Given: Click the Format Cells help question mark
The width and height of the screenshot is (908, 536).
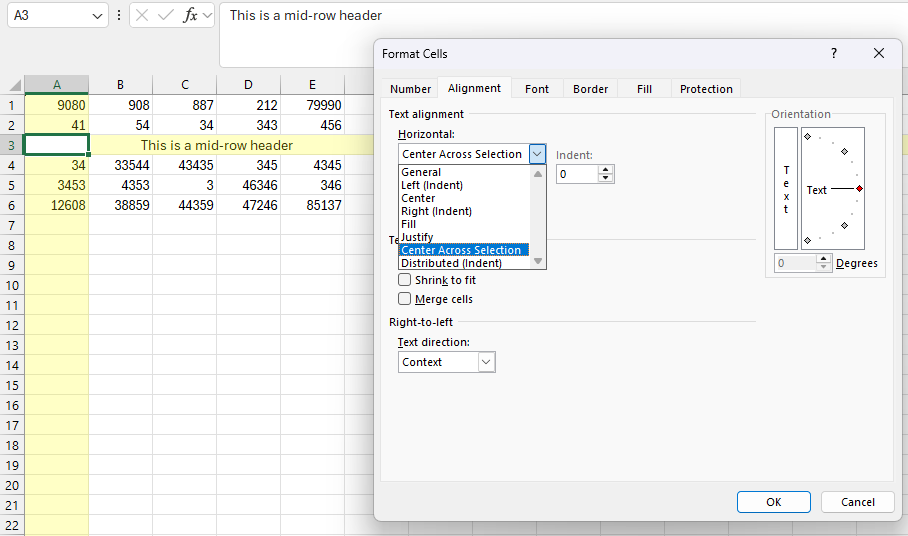Looking at the screenshot, I should pyautogui.click(x=834, y=53).
